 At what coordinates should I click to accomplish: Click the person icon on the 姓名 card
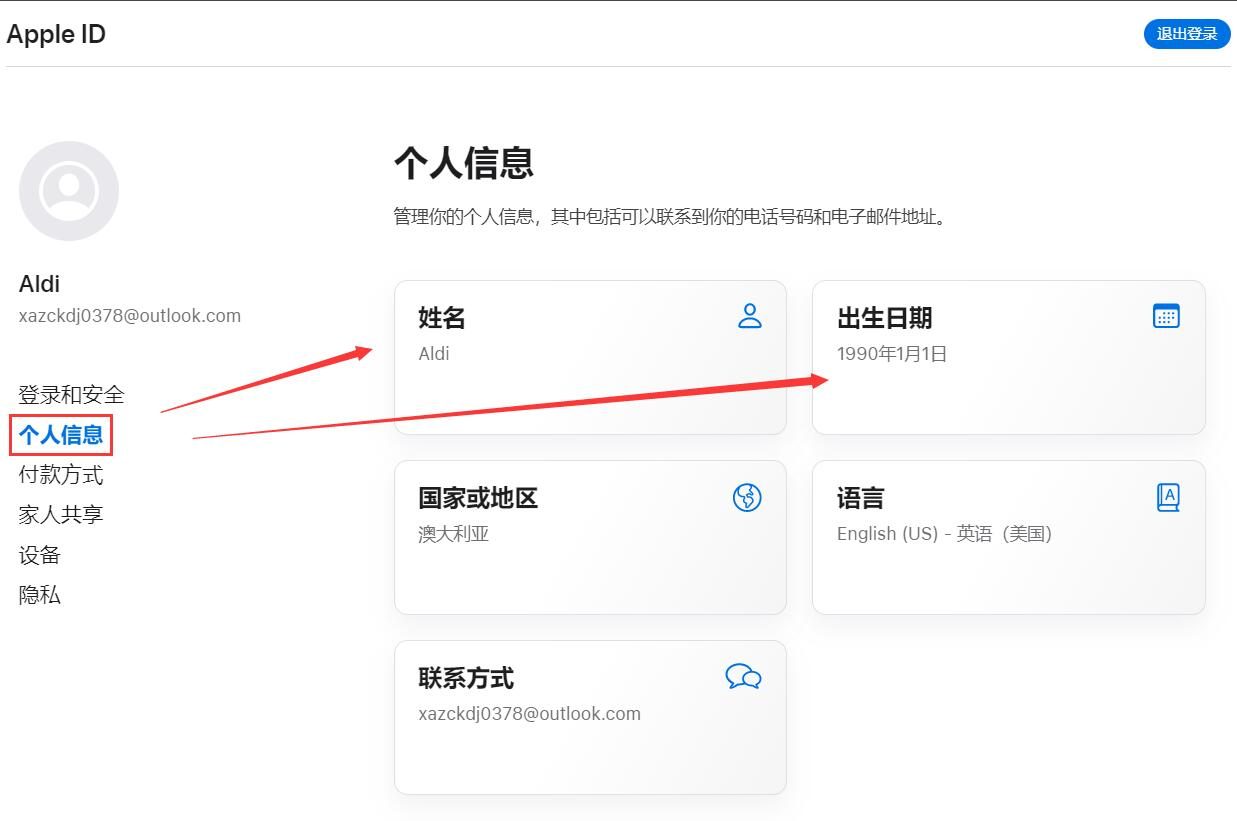tap(750, 316)
